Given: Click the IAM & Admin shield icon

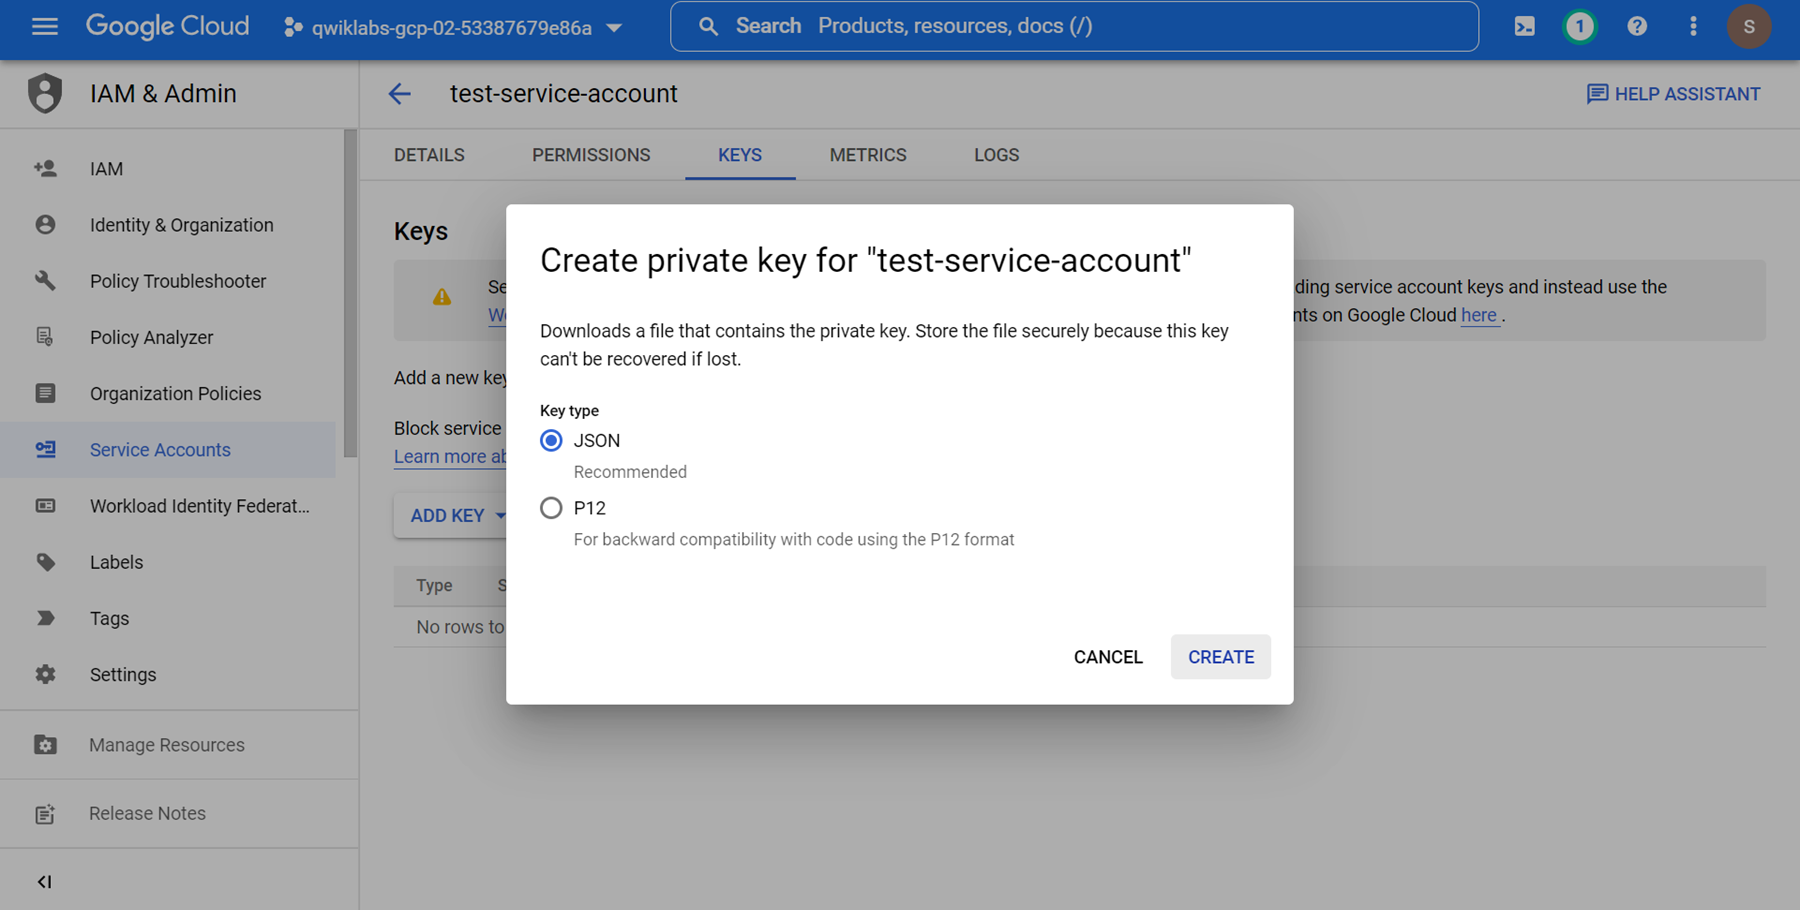Looking at the screenshot, I should point(45,93).
